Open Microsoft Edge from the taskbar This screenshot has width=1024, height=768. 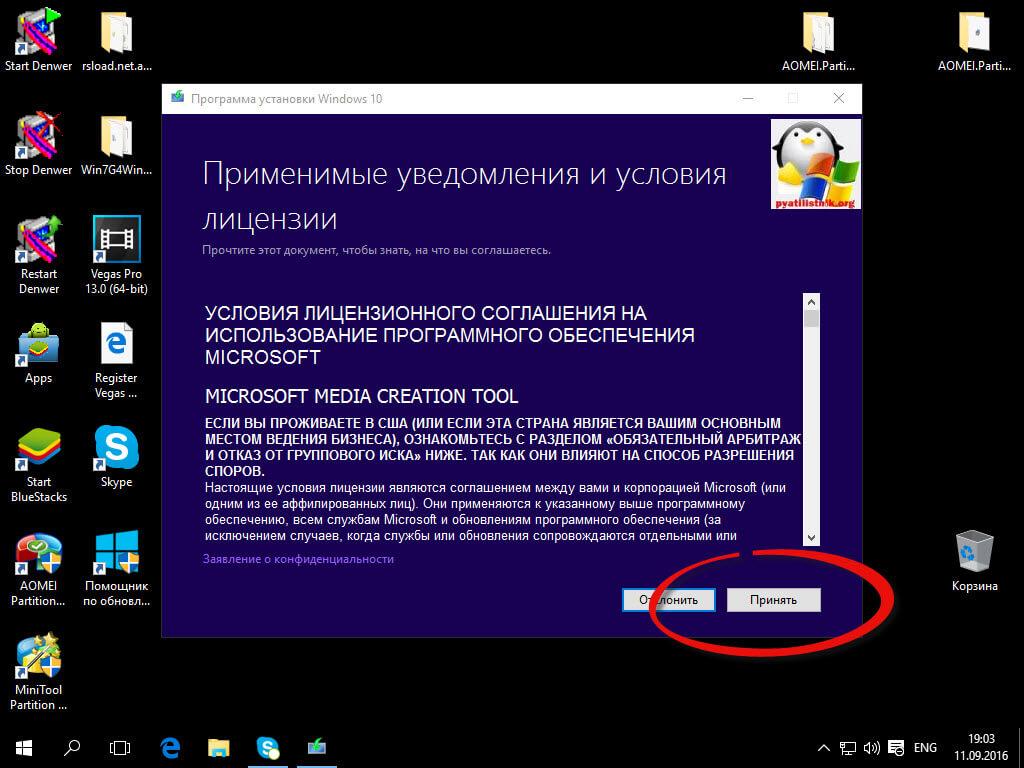pyautogui.click(x=170, y=748)
